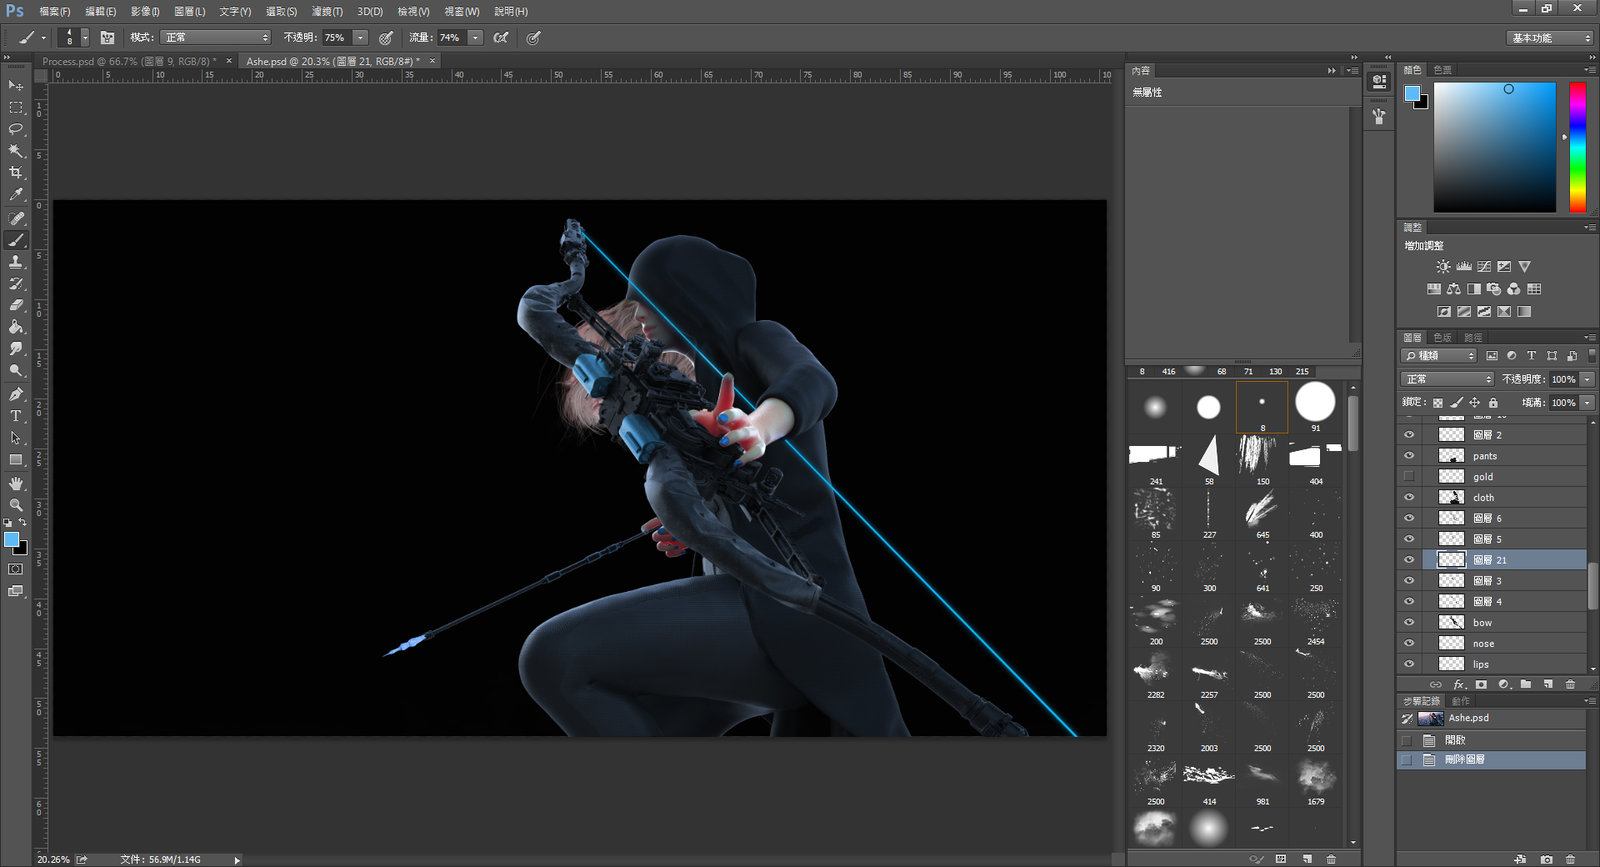Open the layer blend mode 正常 dropdown

pyautogui.click(x=1447, y=379)
